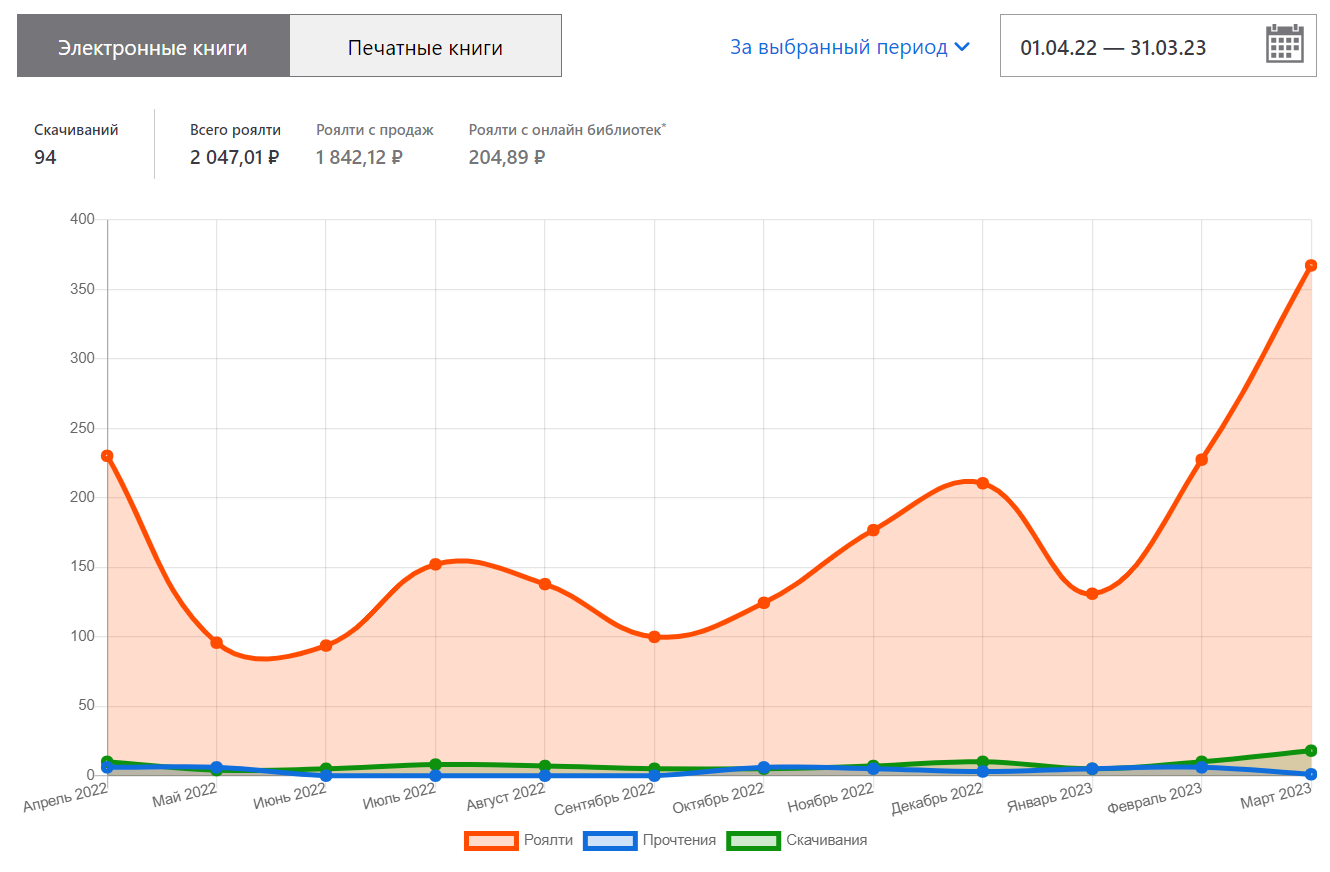Click the chevron next to За выбранный период
Viewport: 1330px width, 872px height.
pos(963,47)
